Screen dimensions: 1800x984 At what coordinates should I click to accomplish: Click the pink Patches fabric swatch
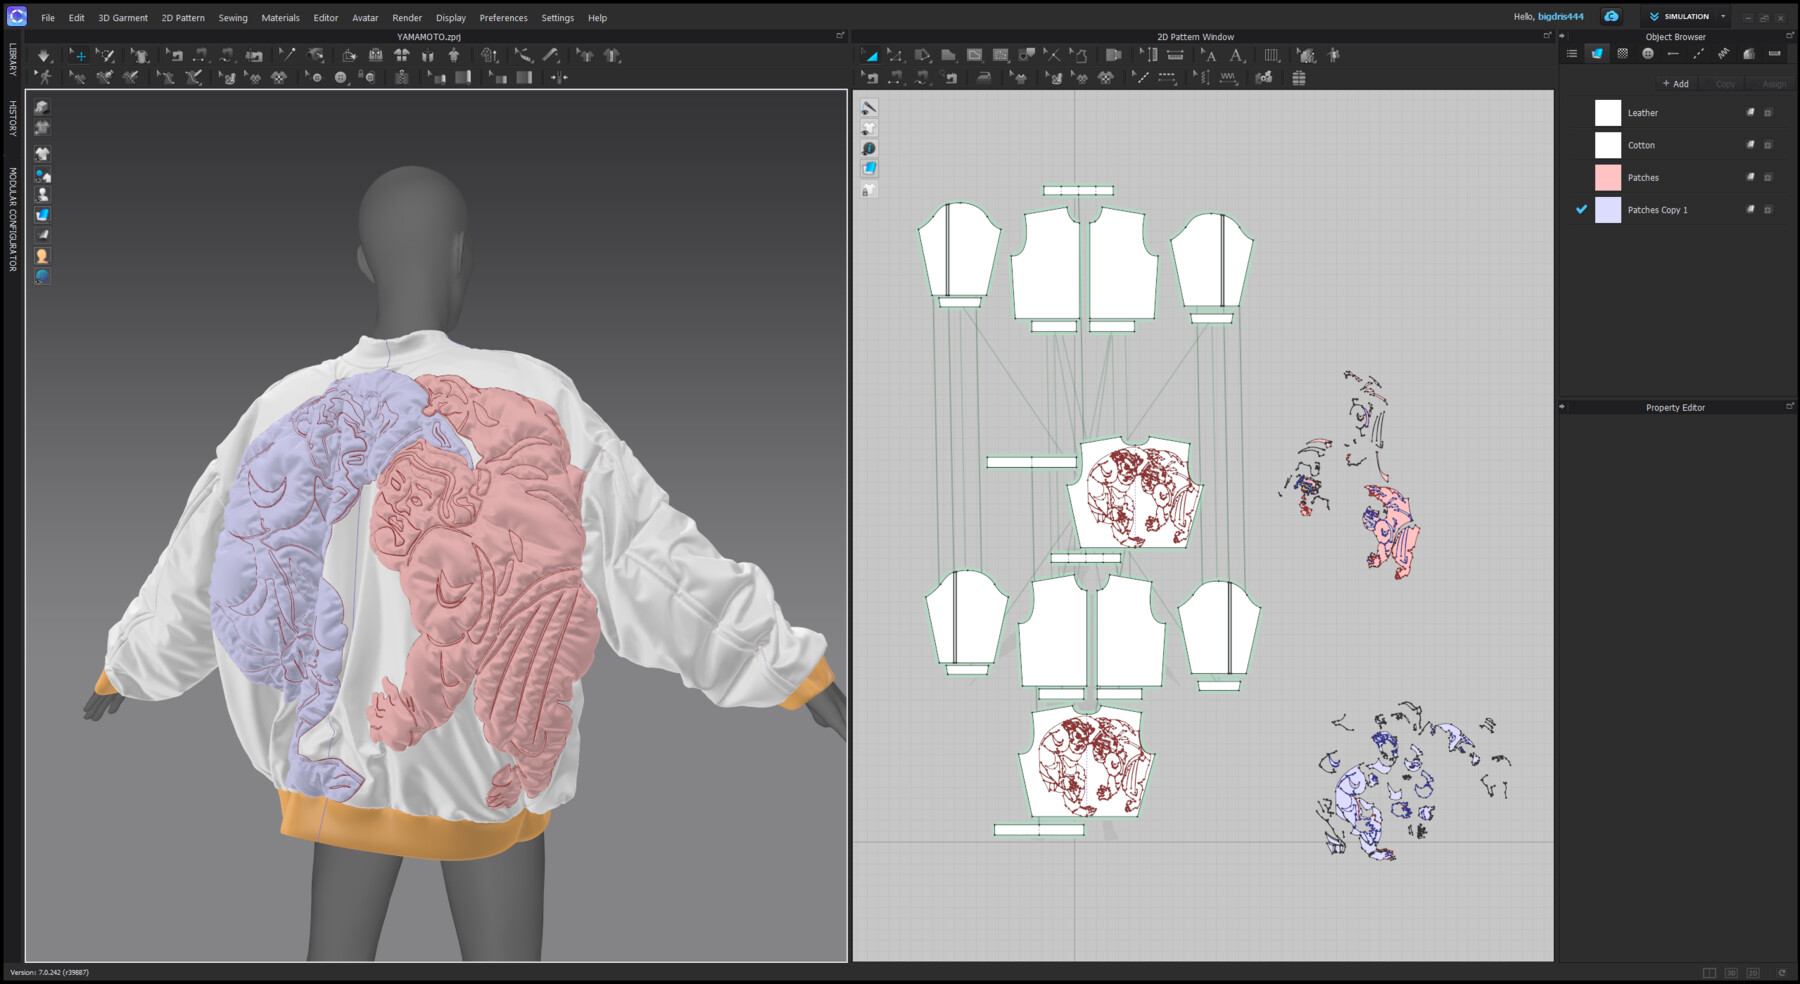click(x=1608, y=177)
